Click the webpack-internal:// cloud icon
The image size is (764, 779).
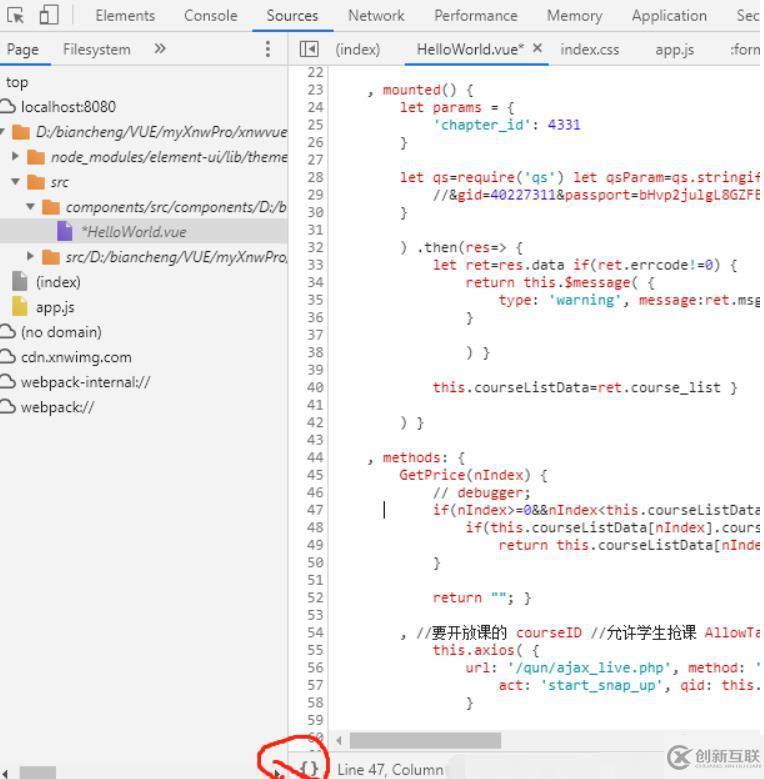pyautogui.click(x=9, y=382)
